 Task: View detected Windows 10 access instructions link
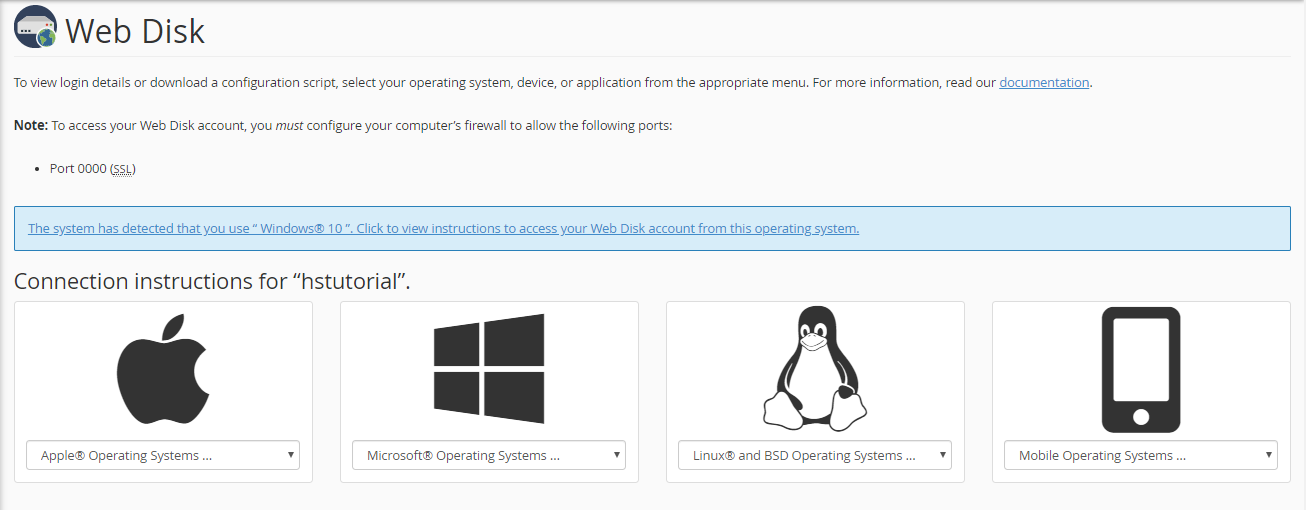(443, 229)
